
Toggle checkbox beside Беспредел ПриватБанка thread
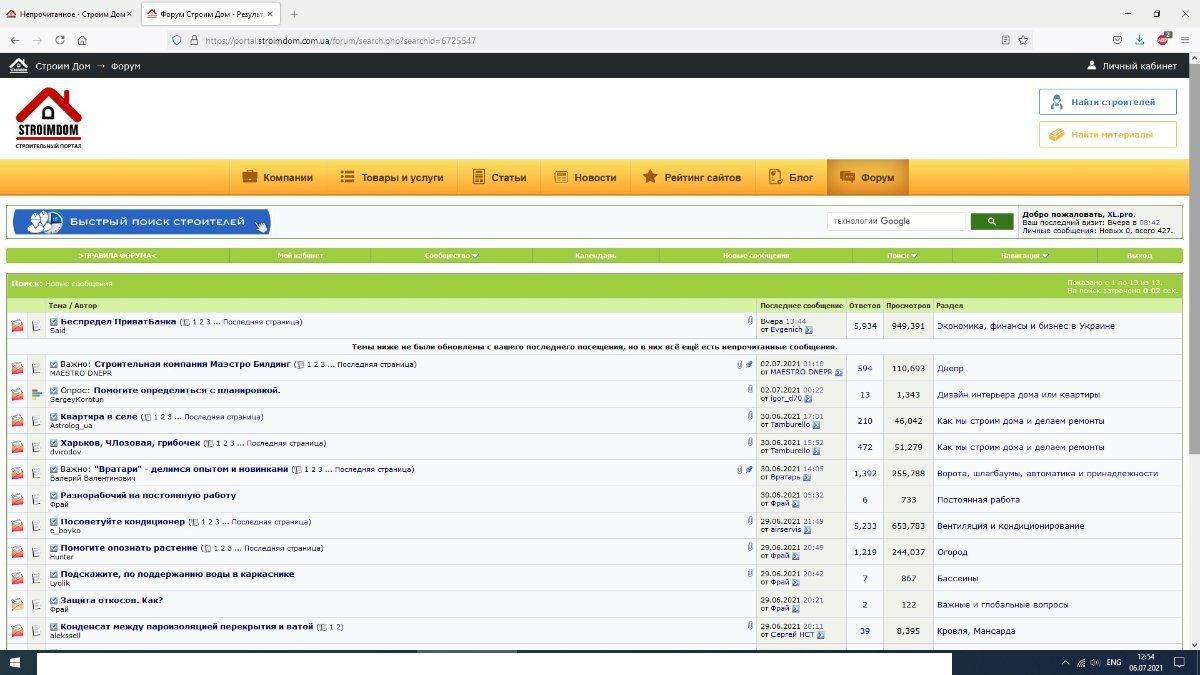pos(54,322)
